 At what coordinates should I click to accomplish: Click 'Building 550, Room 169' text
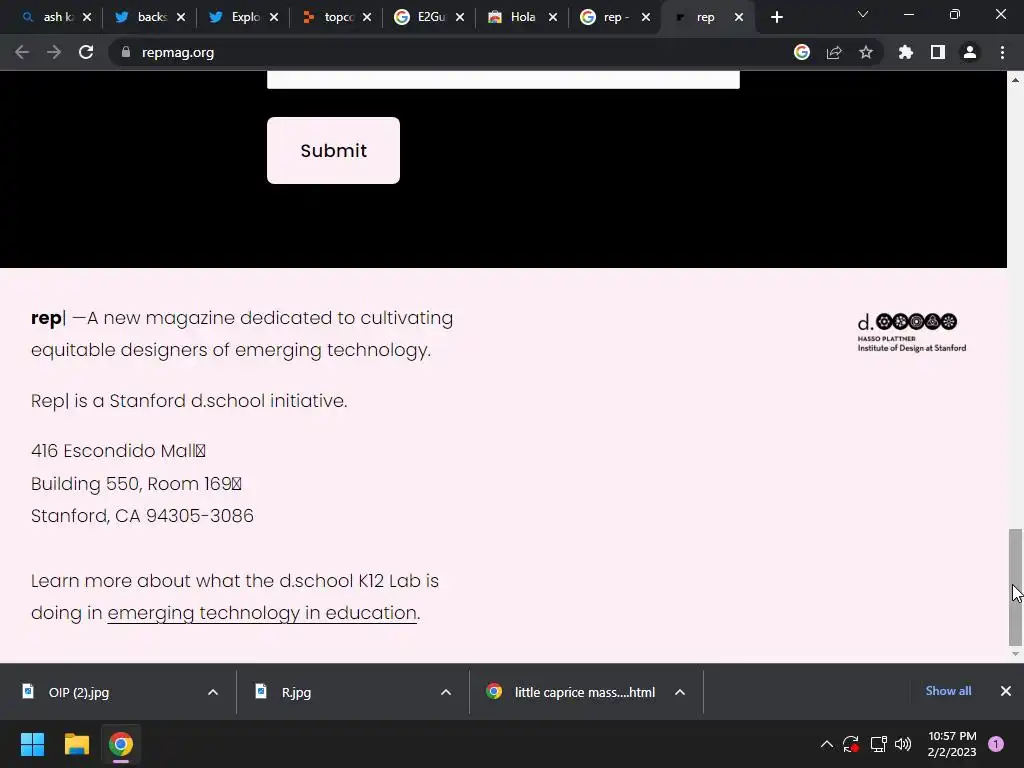coord(136,483)
